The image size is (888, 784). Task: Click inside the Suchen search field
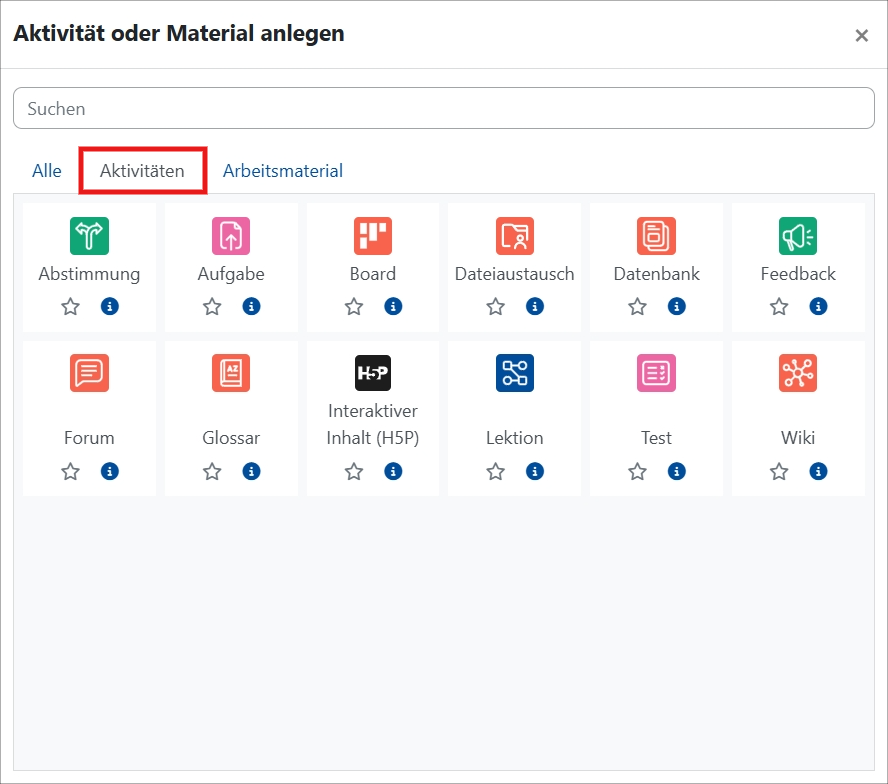tap(444, 108)
